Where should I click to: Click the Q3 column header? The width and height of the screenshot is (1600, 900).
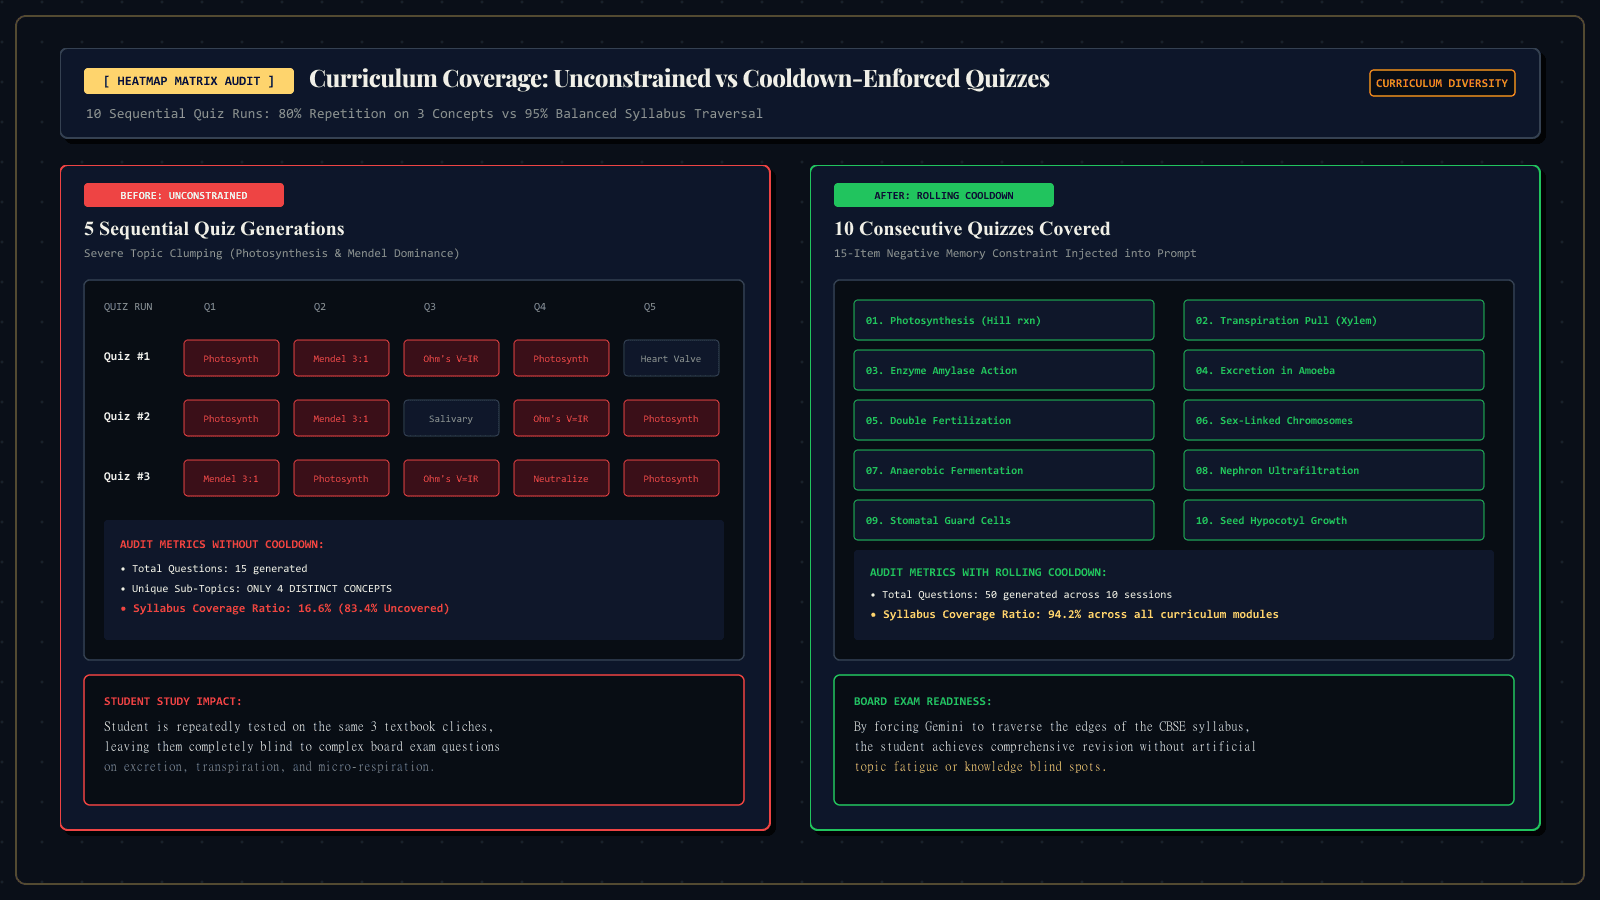point(430,307)
